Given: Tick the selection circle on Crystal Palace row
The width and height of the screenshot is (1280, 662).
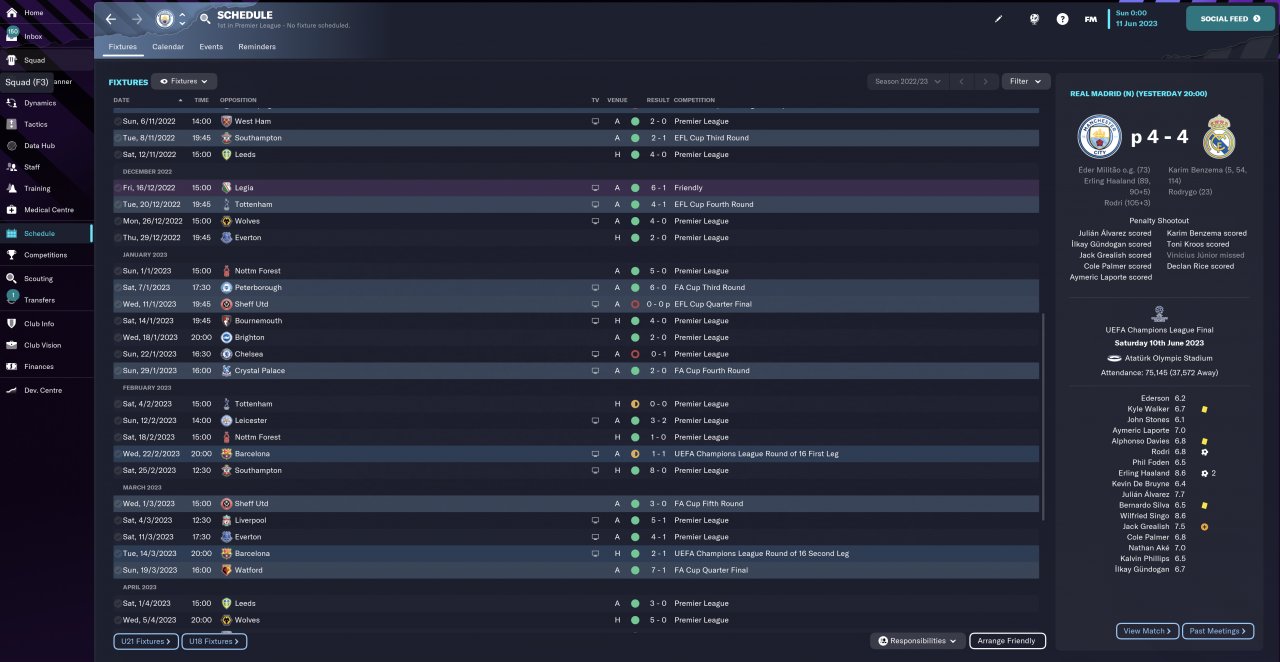Looking at the screenshot, I should click(x=117, y=371).
